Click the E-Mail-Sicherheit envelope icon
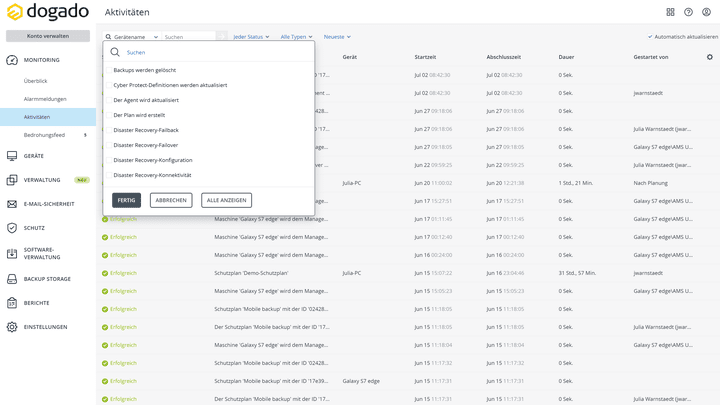Image resolution: width=720 pixels, height=405 pixels. (12, 204)
